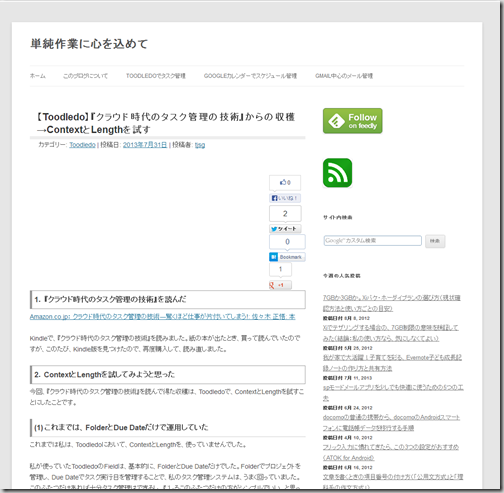Click the author tjsg link
Screen dimensions: 504x493
[x=200, y=145]
